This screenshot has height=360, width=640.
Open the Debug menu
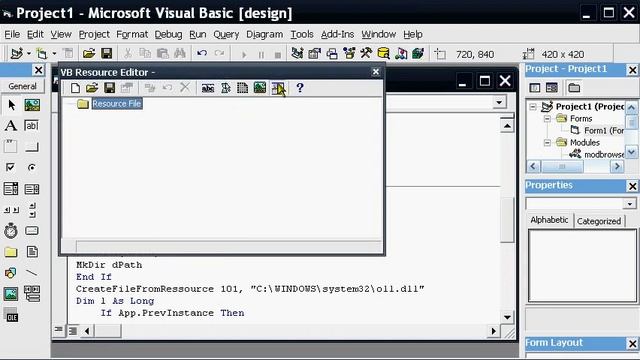168,34
